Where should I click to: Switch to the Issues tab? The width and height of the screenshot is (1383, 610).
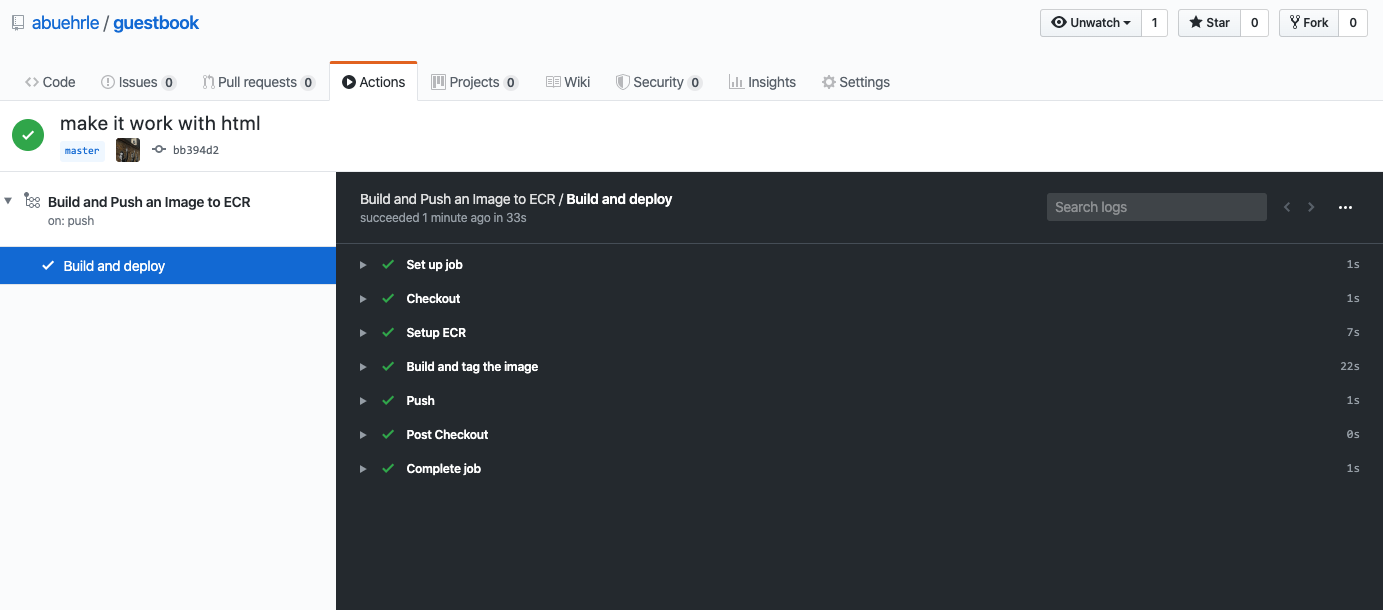pos(139,82)
